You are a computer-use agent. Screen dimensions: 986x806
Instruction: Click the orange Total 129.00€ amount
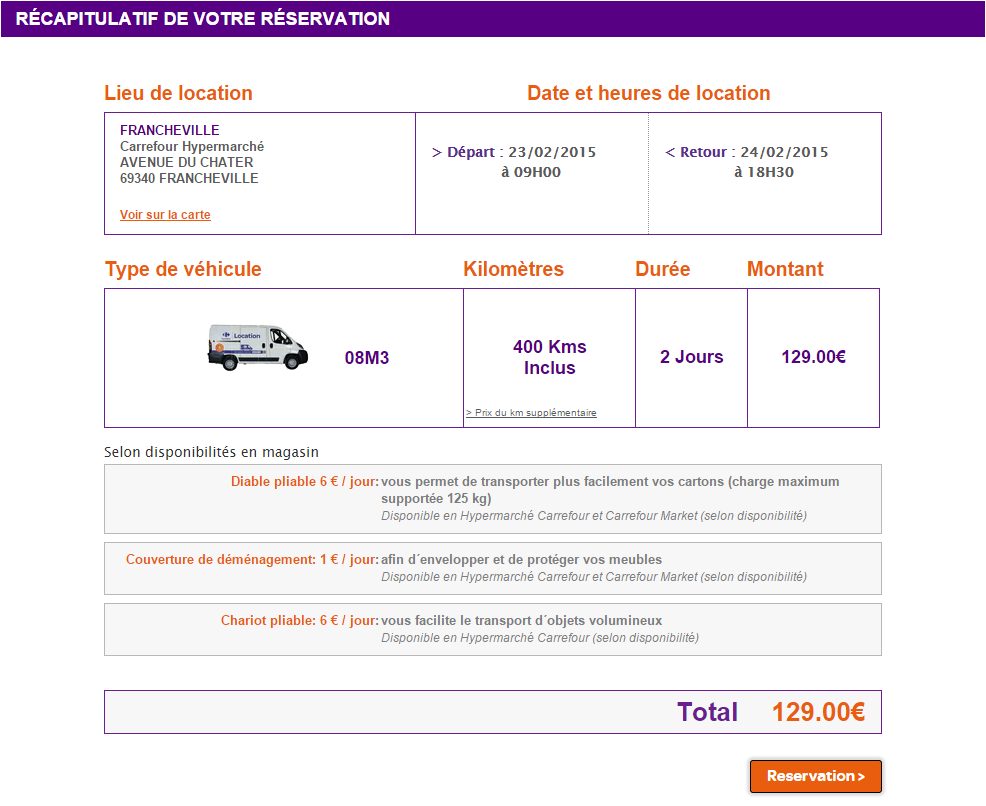coord(818,712)
